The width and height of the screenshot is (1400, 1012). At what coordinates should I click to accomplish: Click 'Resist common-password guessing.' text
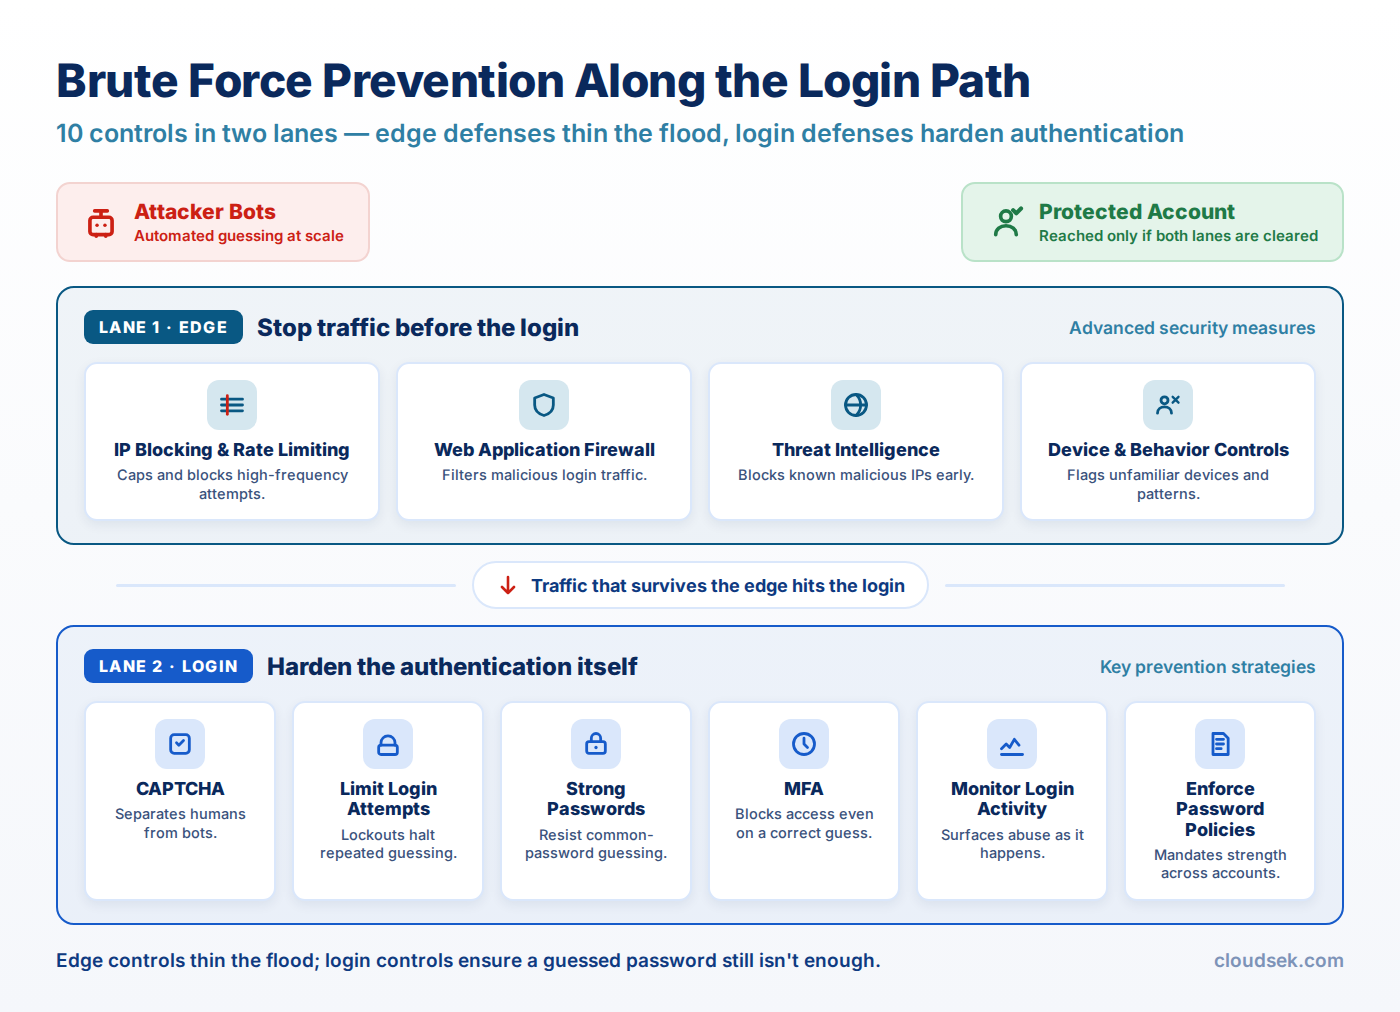click(596, 844)
